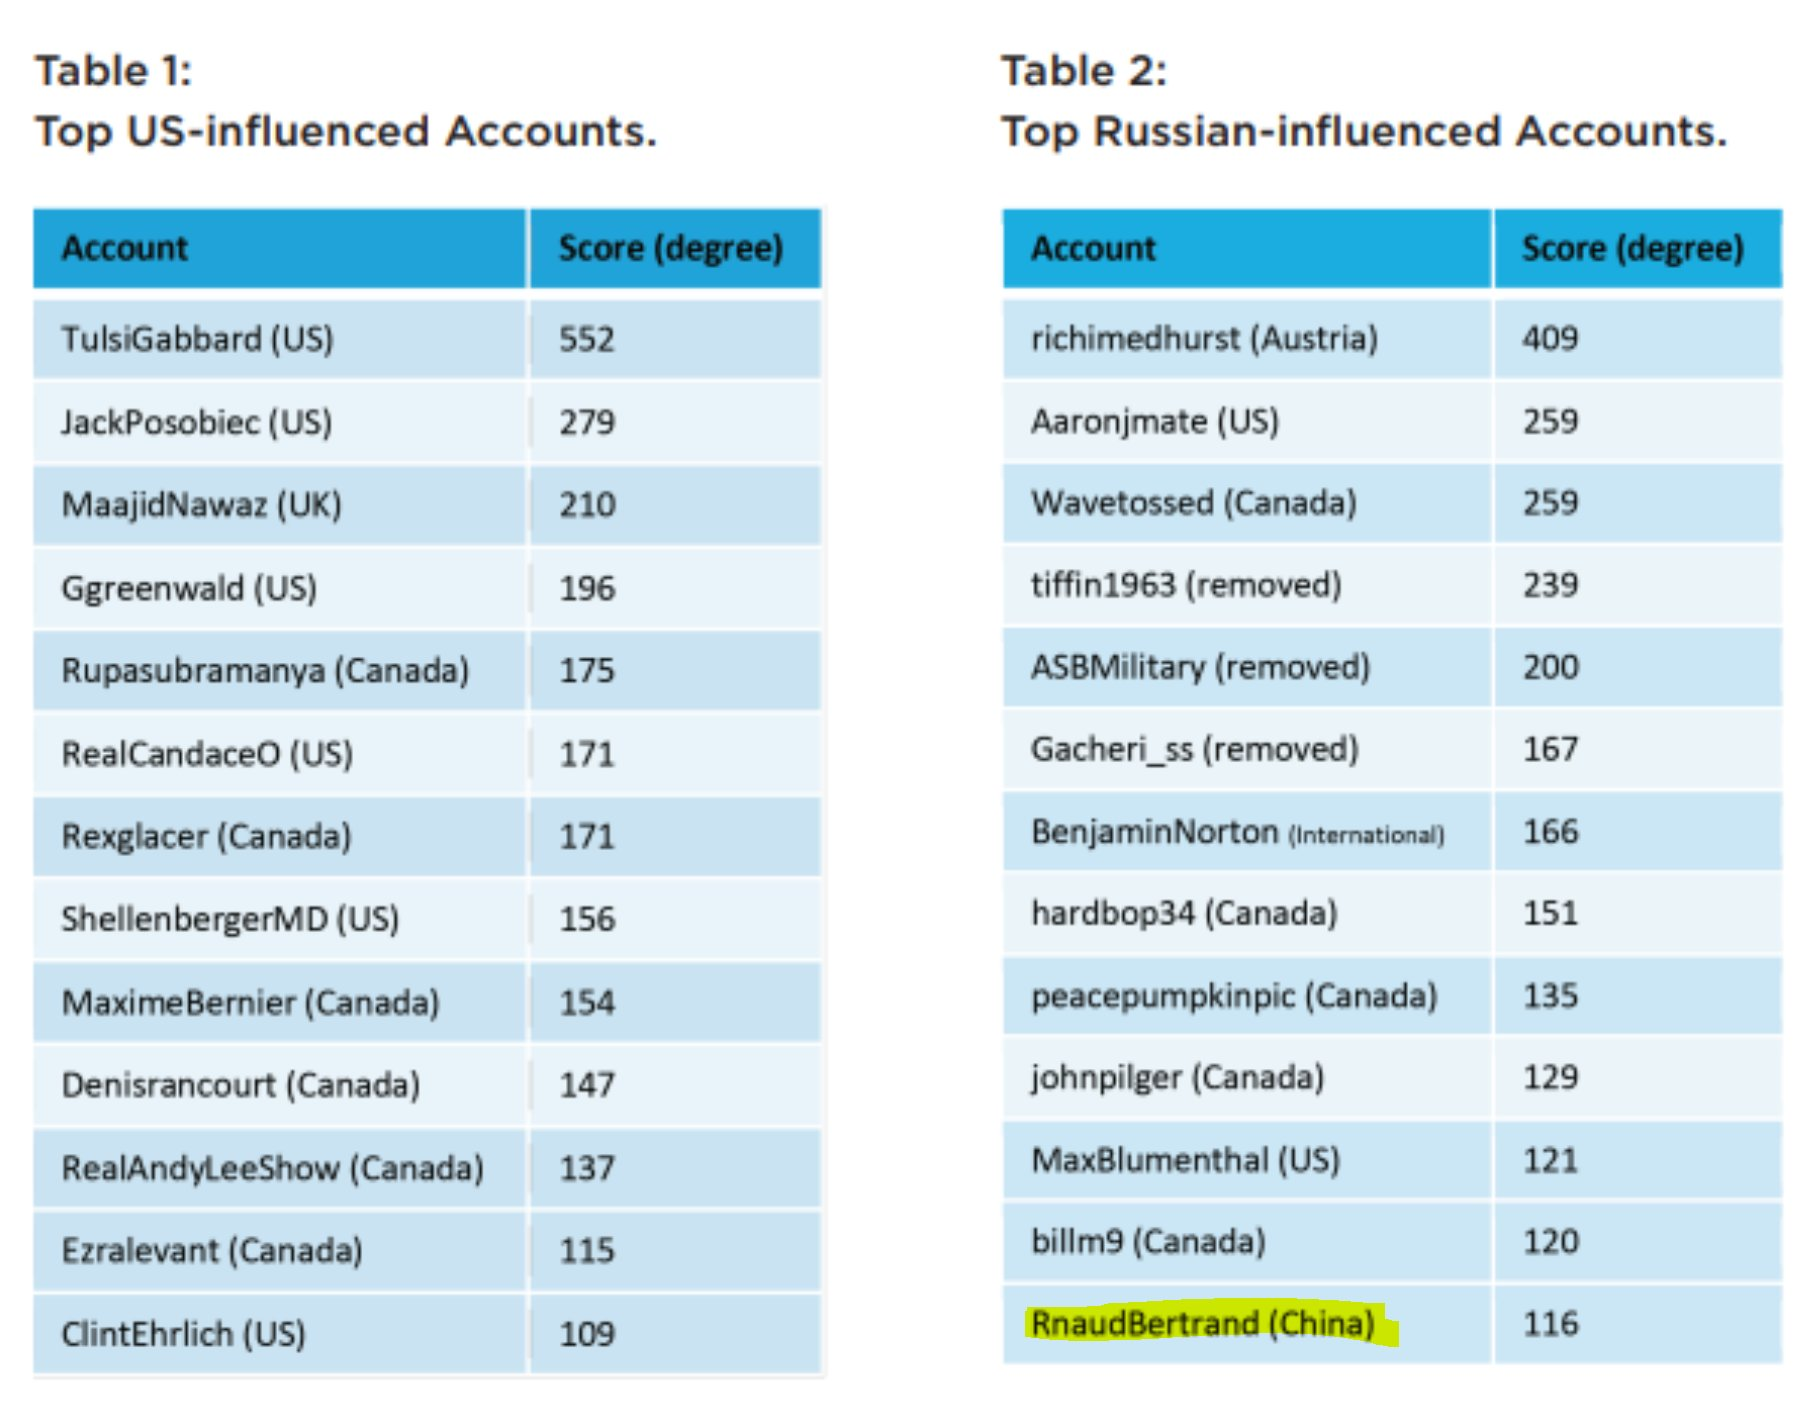Click the MaajidNawaz (UK) entry

(x=201, y=504)
